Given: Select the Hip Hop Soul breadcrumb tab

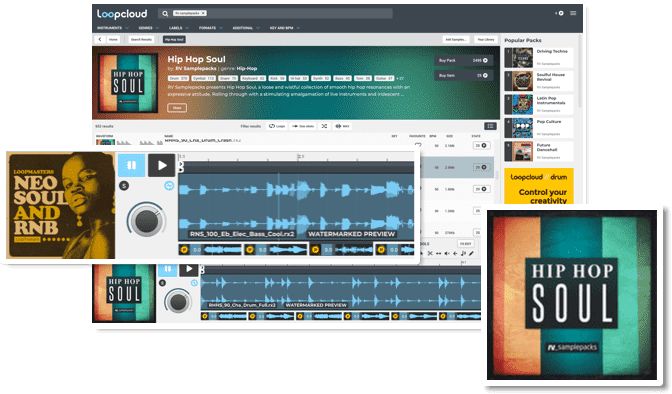Looking at the screenshot, I should (x=174, y=39).
